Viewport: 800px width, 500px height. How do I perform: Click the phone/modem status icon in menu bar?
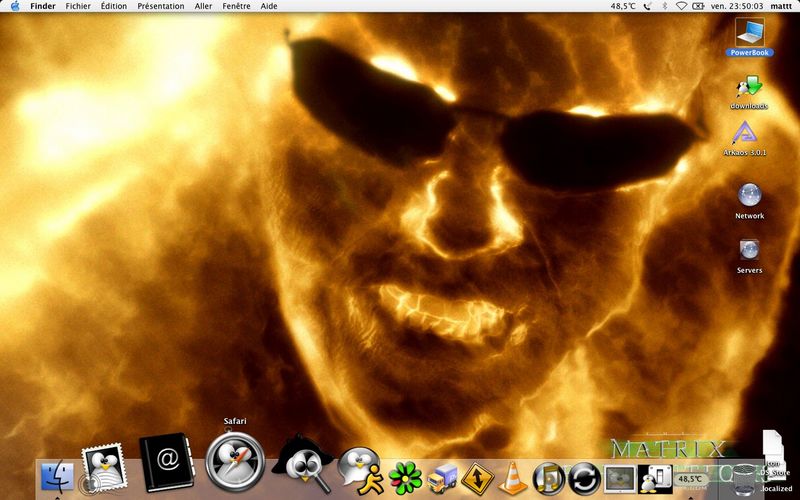tap(647, 6)
